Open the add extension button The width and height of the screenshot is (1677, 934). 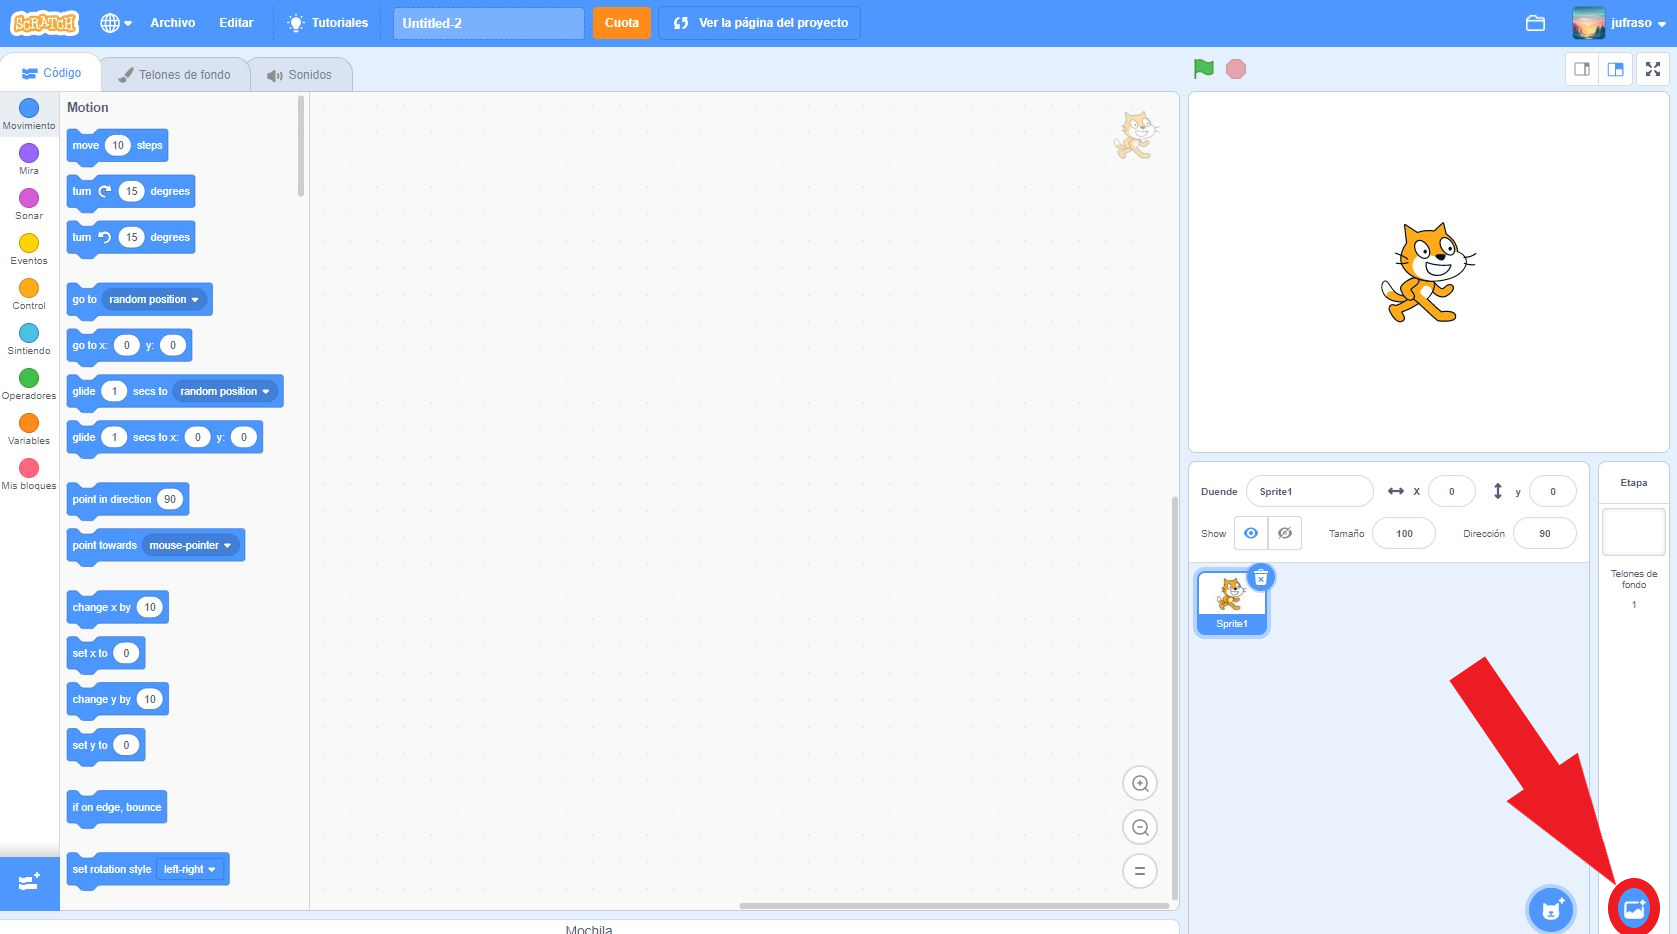[x=29, y=883]
